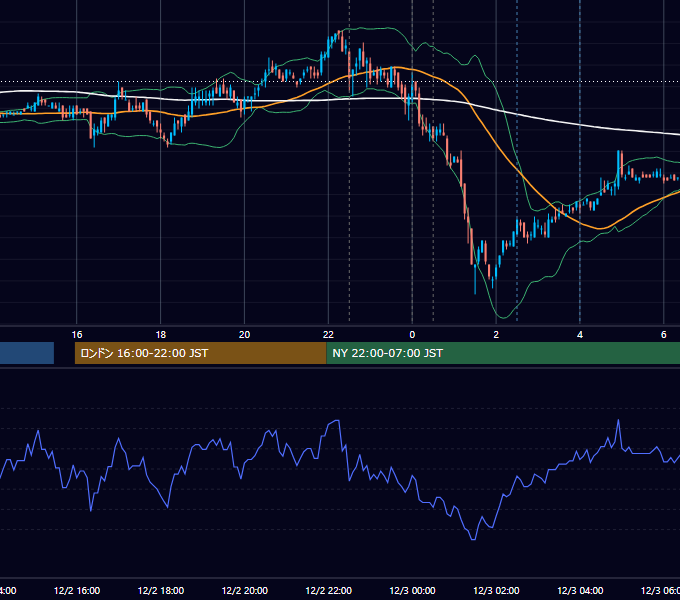Viewport: 680px width, 600px height.
Task: Click the 12/2 16:00 date label
Action: point(77,590)
